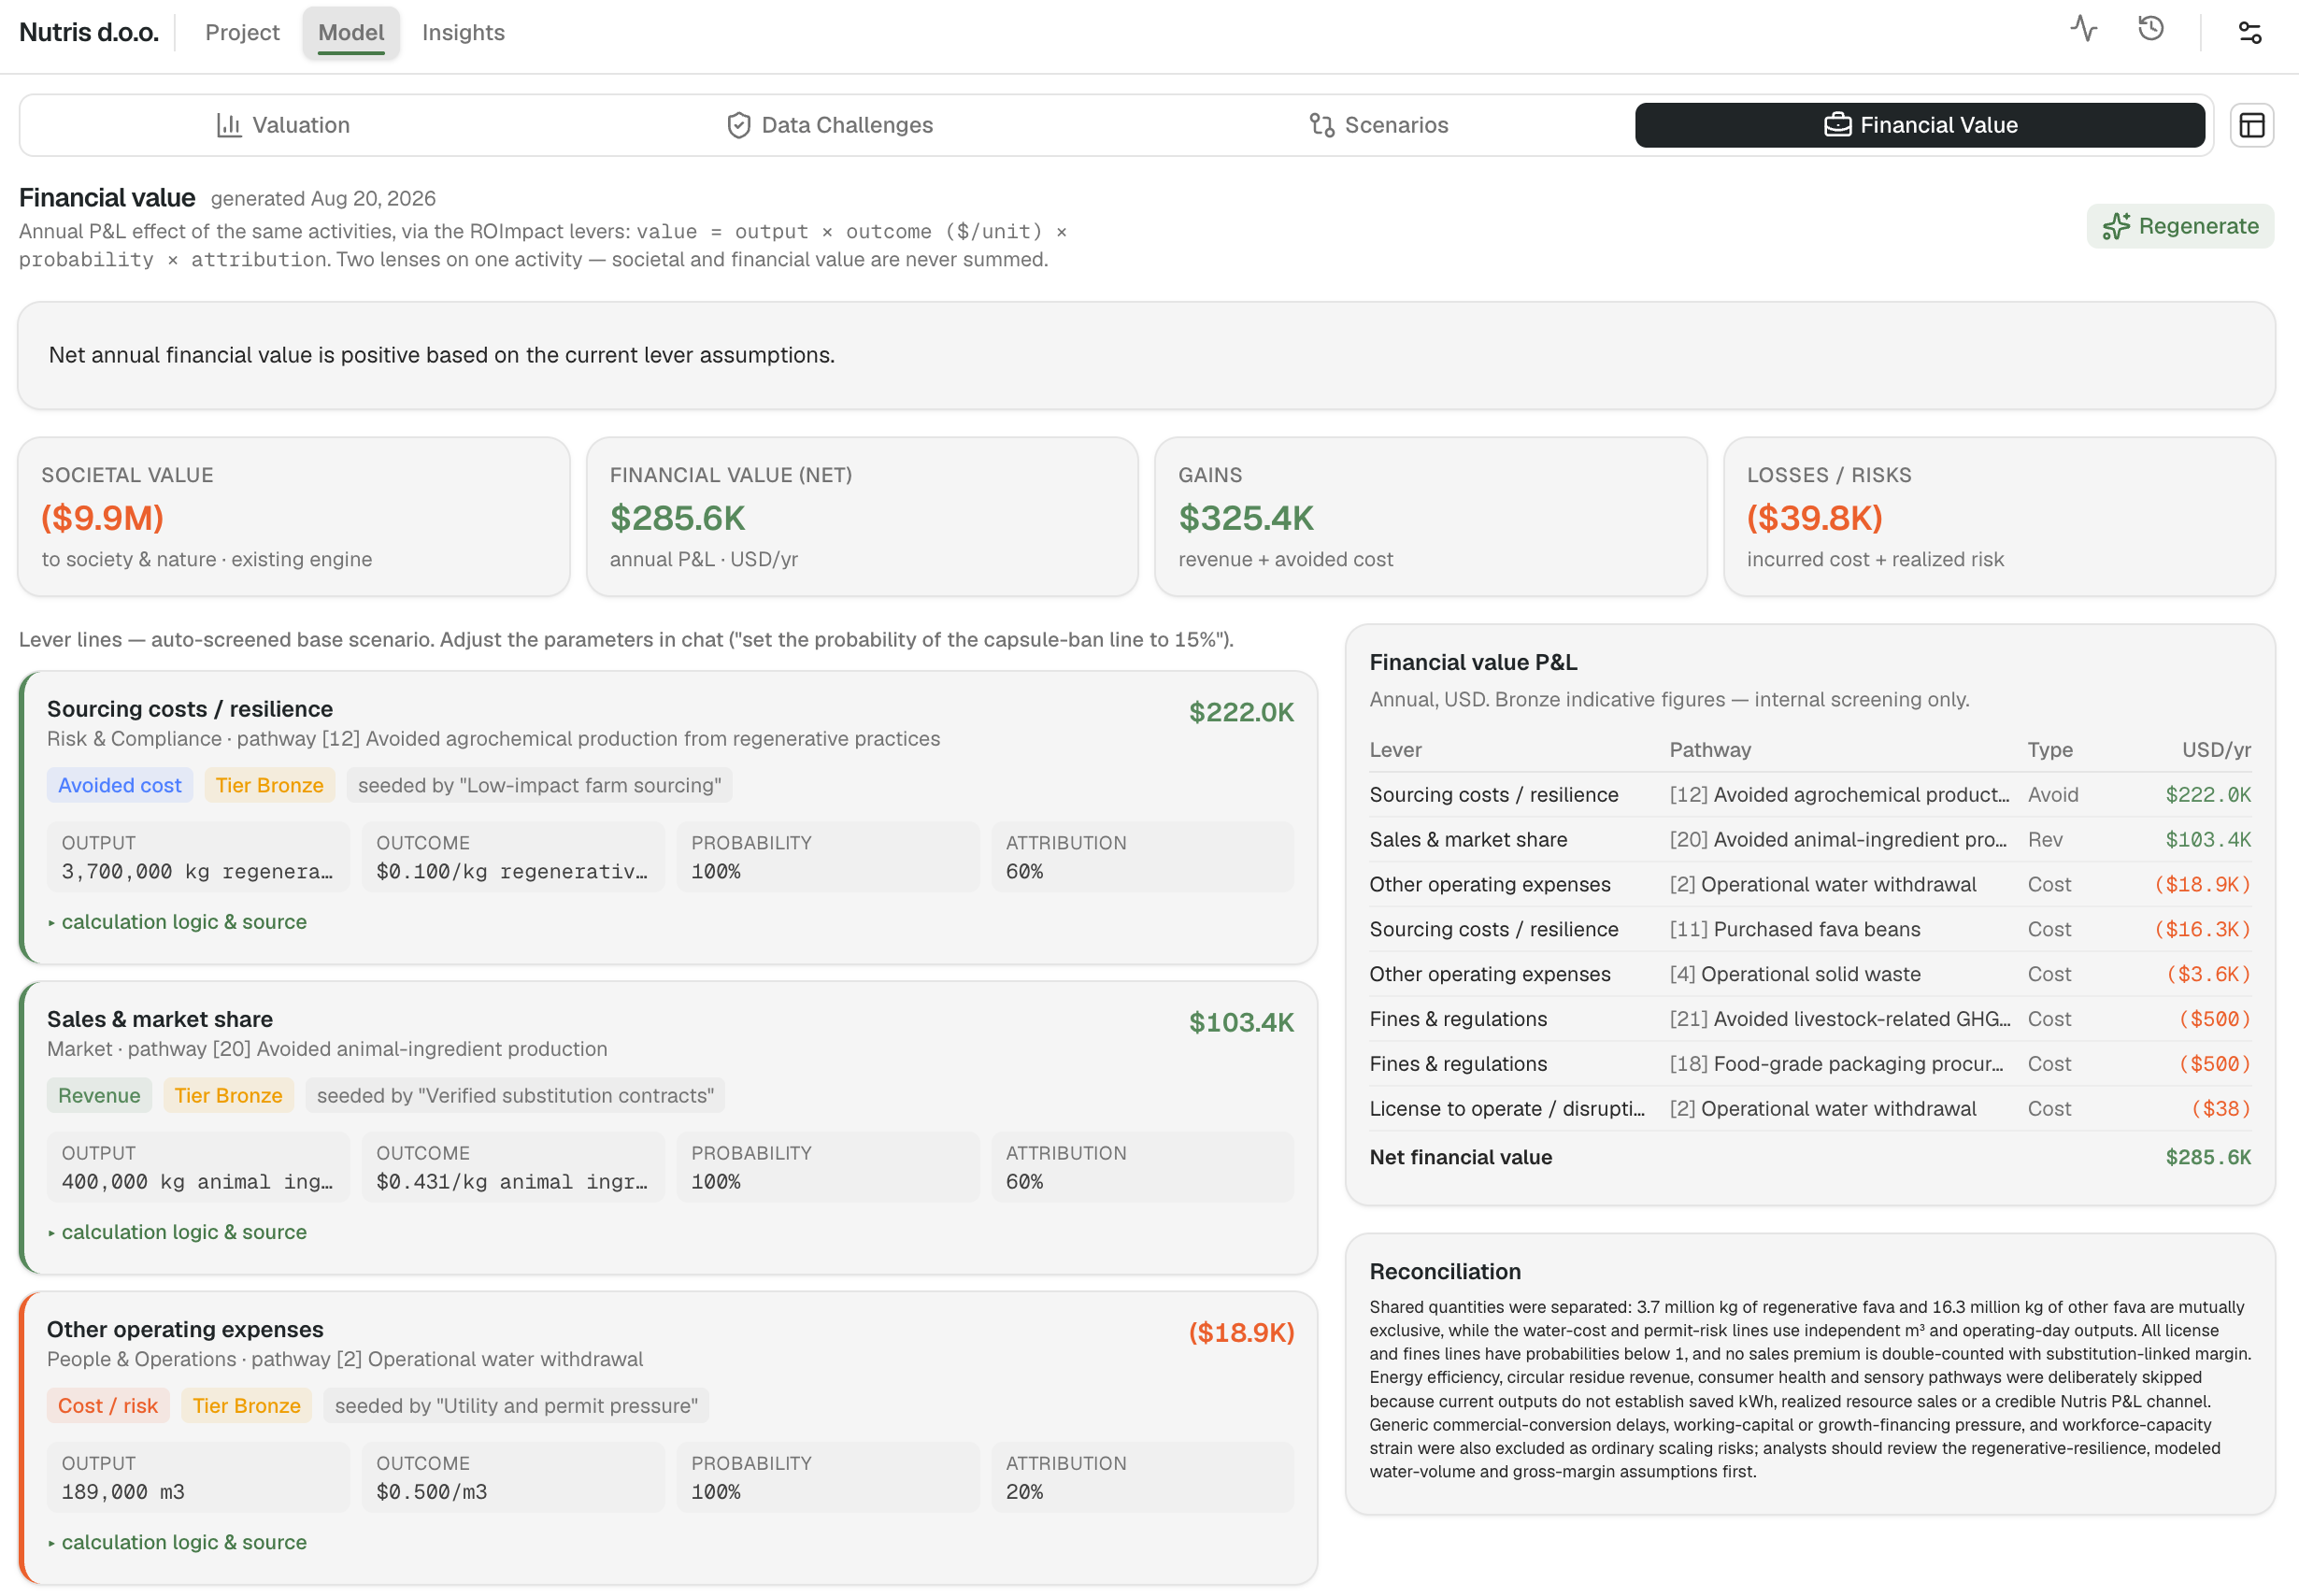
Task: Select the [21] Avoided livestock-related GHG row
Action: [1810, 1019]
